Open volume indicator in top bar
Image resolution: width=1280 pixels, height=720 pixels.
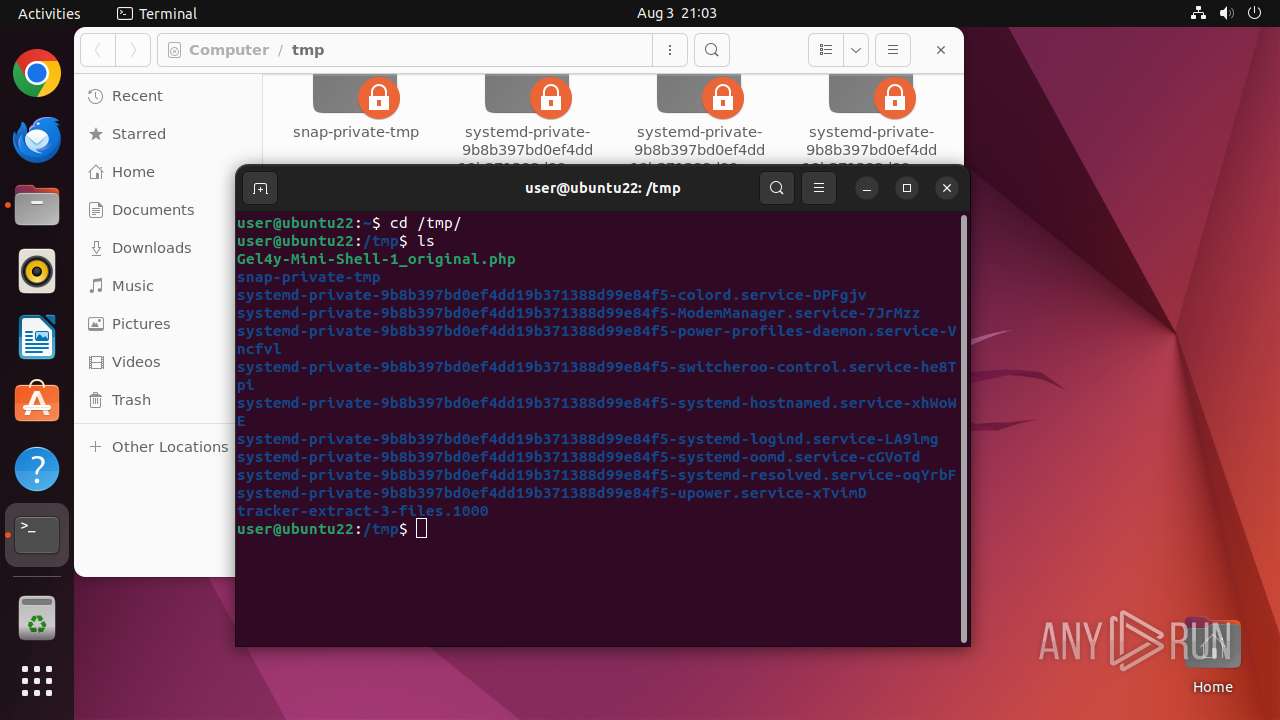[1226, 13]
